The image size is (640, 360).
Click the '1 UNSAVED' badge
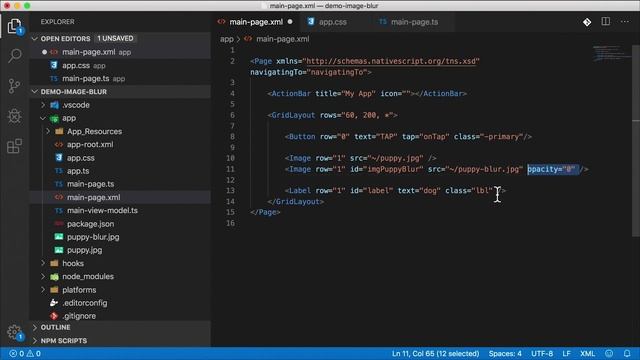115,38
